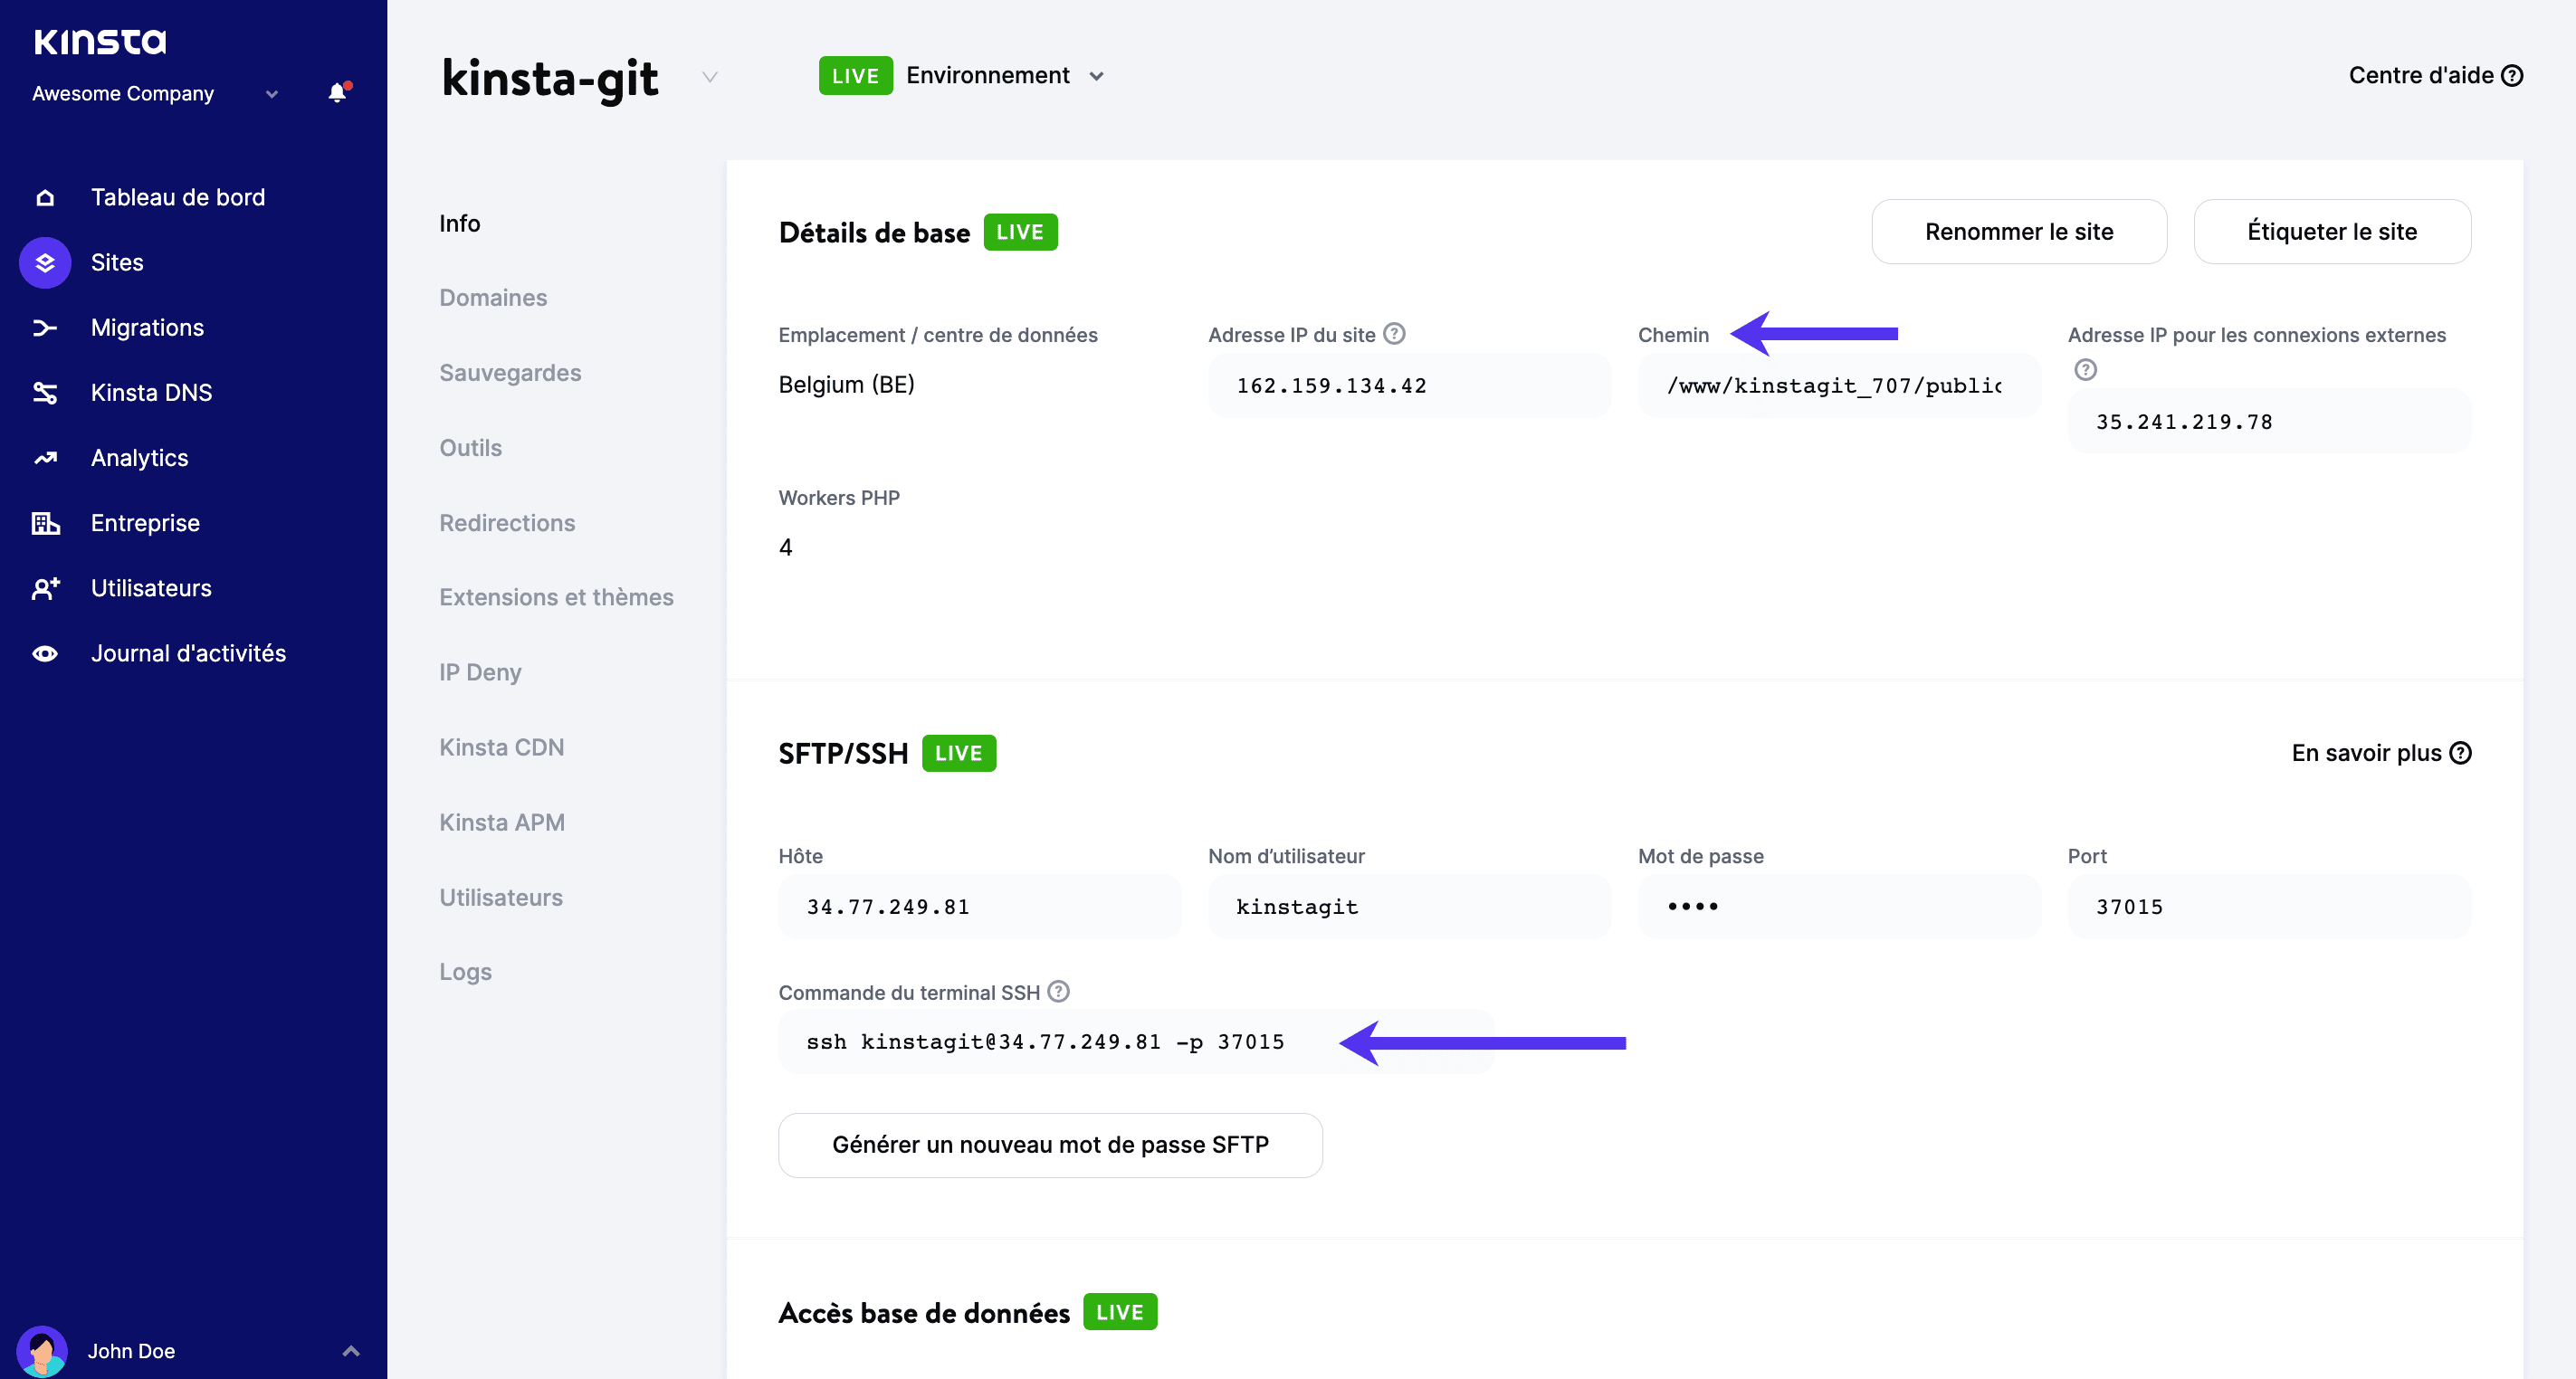Viewport: 2576px width, 1379px height.
Task: Click Générer un nouveau mot de passe SFTP
Action: (x=1050, y=1145)
